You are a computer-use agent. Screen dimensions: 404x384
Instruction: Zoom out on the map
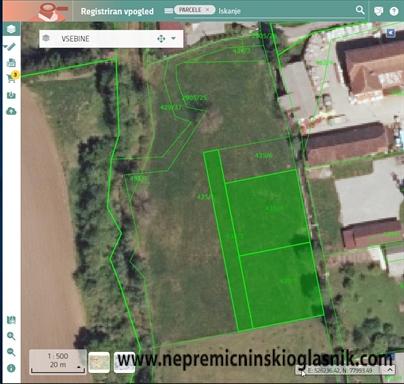11,352
